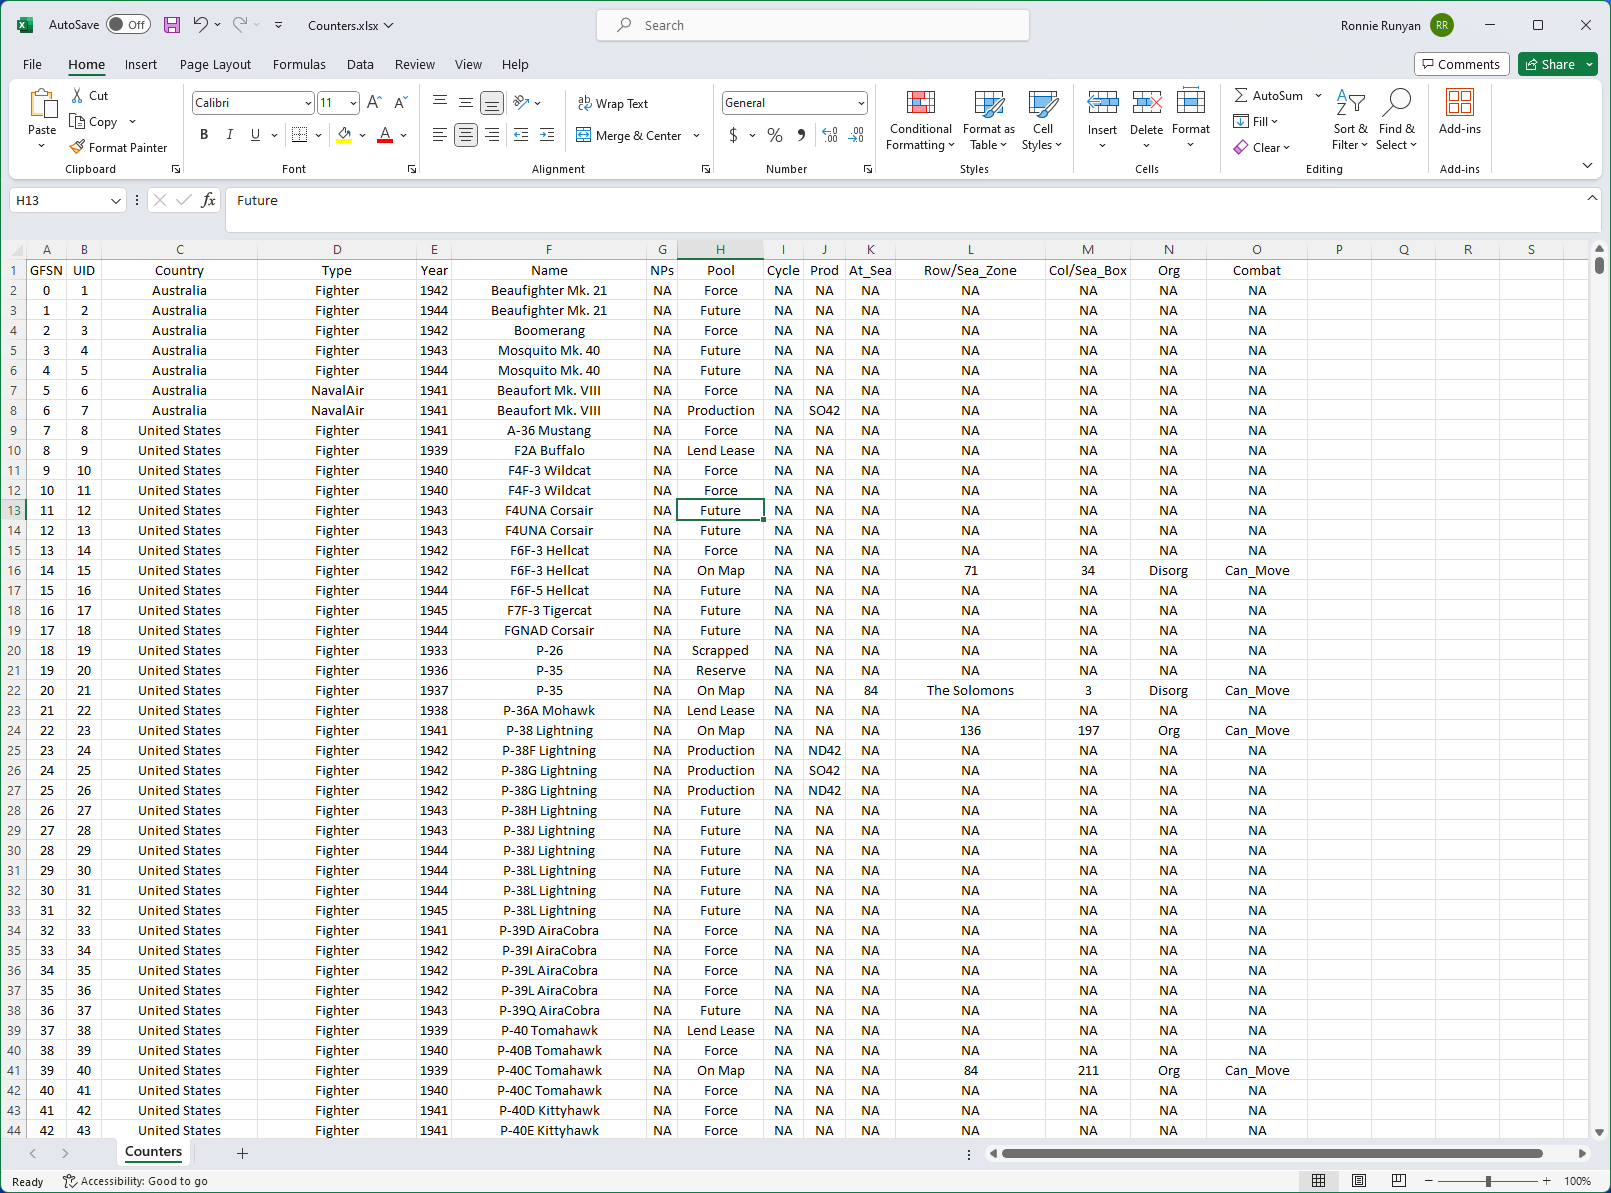Click in the Search box

(x=813, y=25)
